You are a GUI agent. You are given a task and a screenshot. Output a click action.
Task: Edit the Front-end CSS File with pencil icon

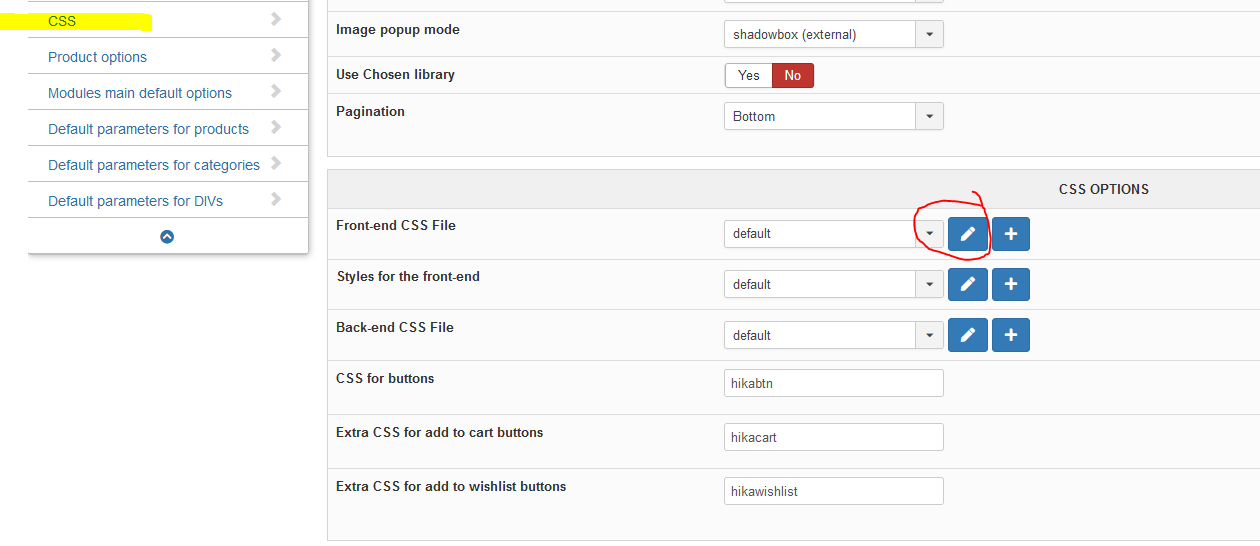[x=967, y=234]
